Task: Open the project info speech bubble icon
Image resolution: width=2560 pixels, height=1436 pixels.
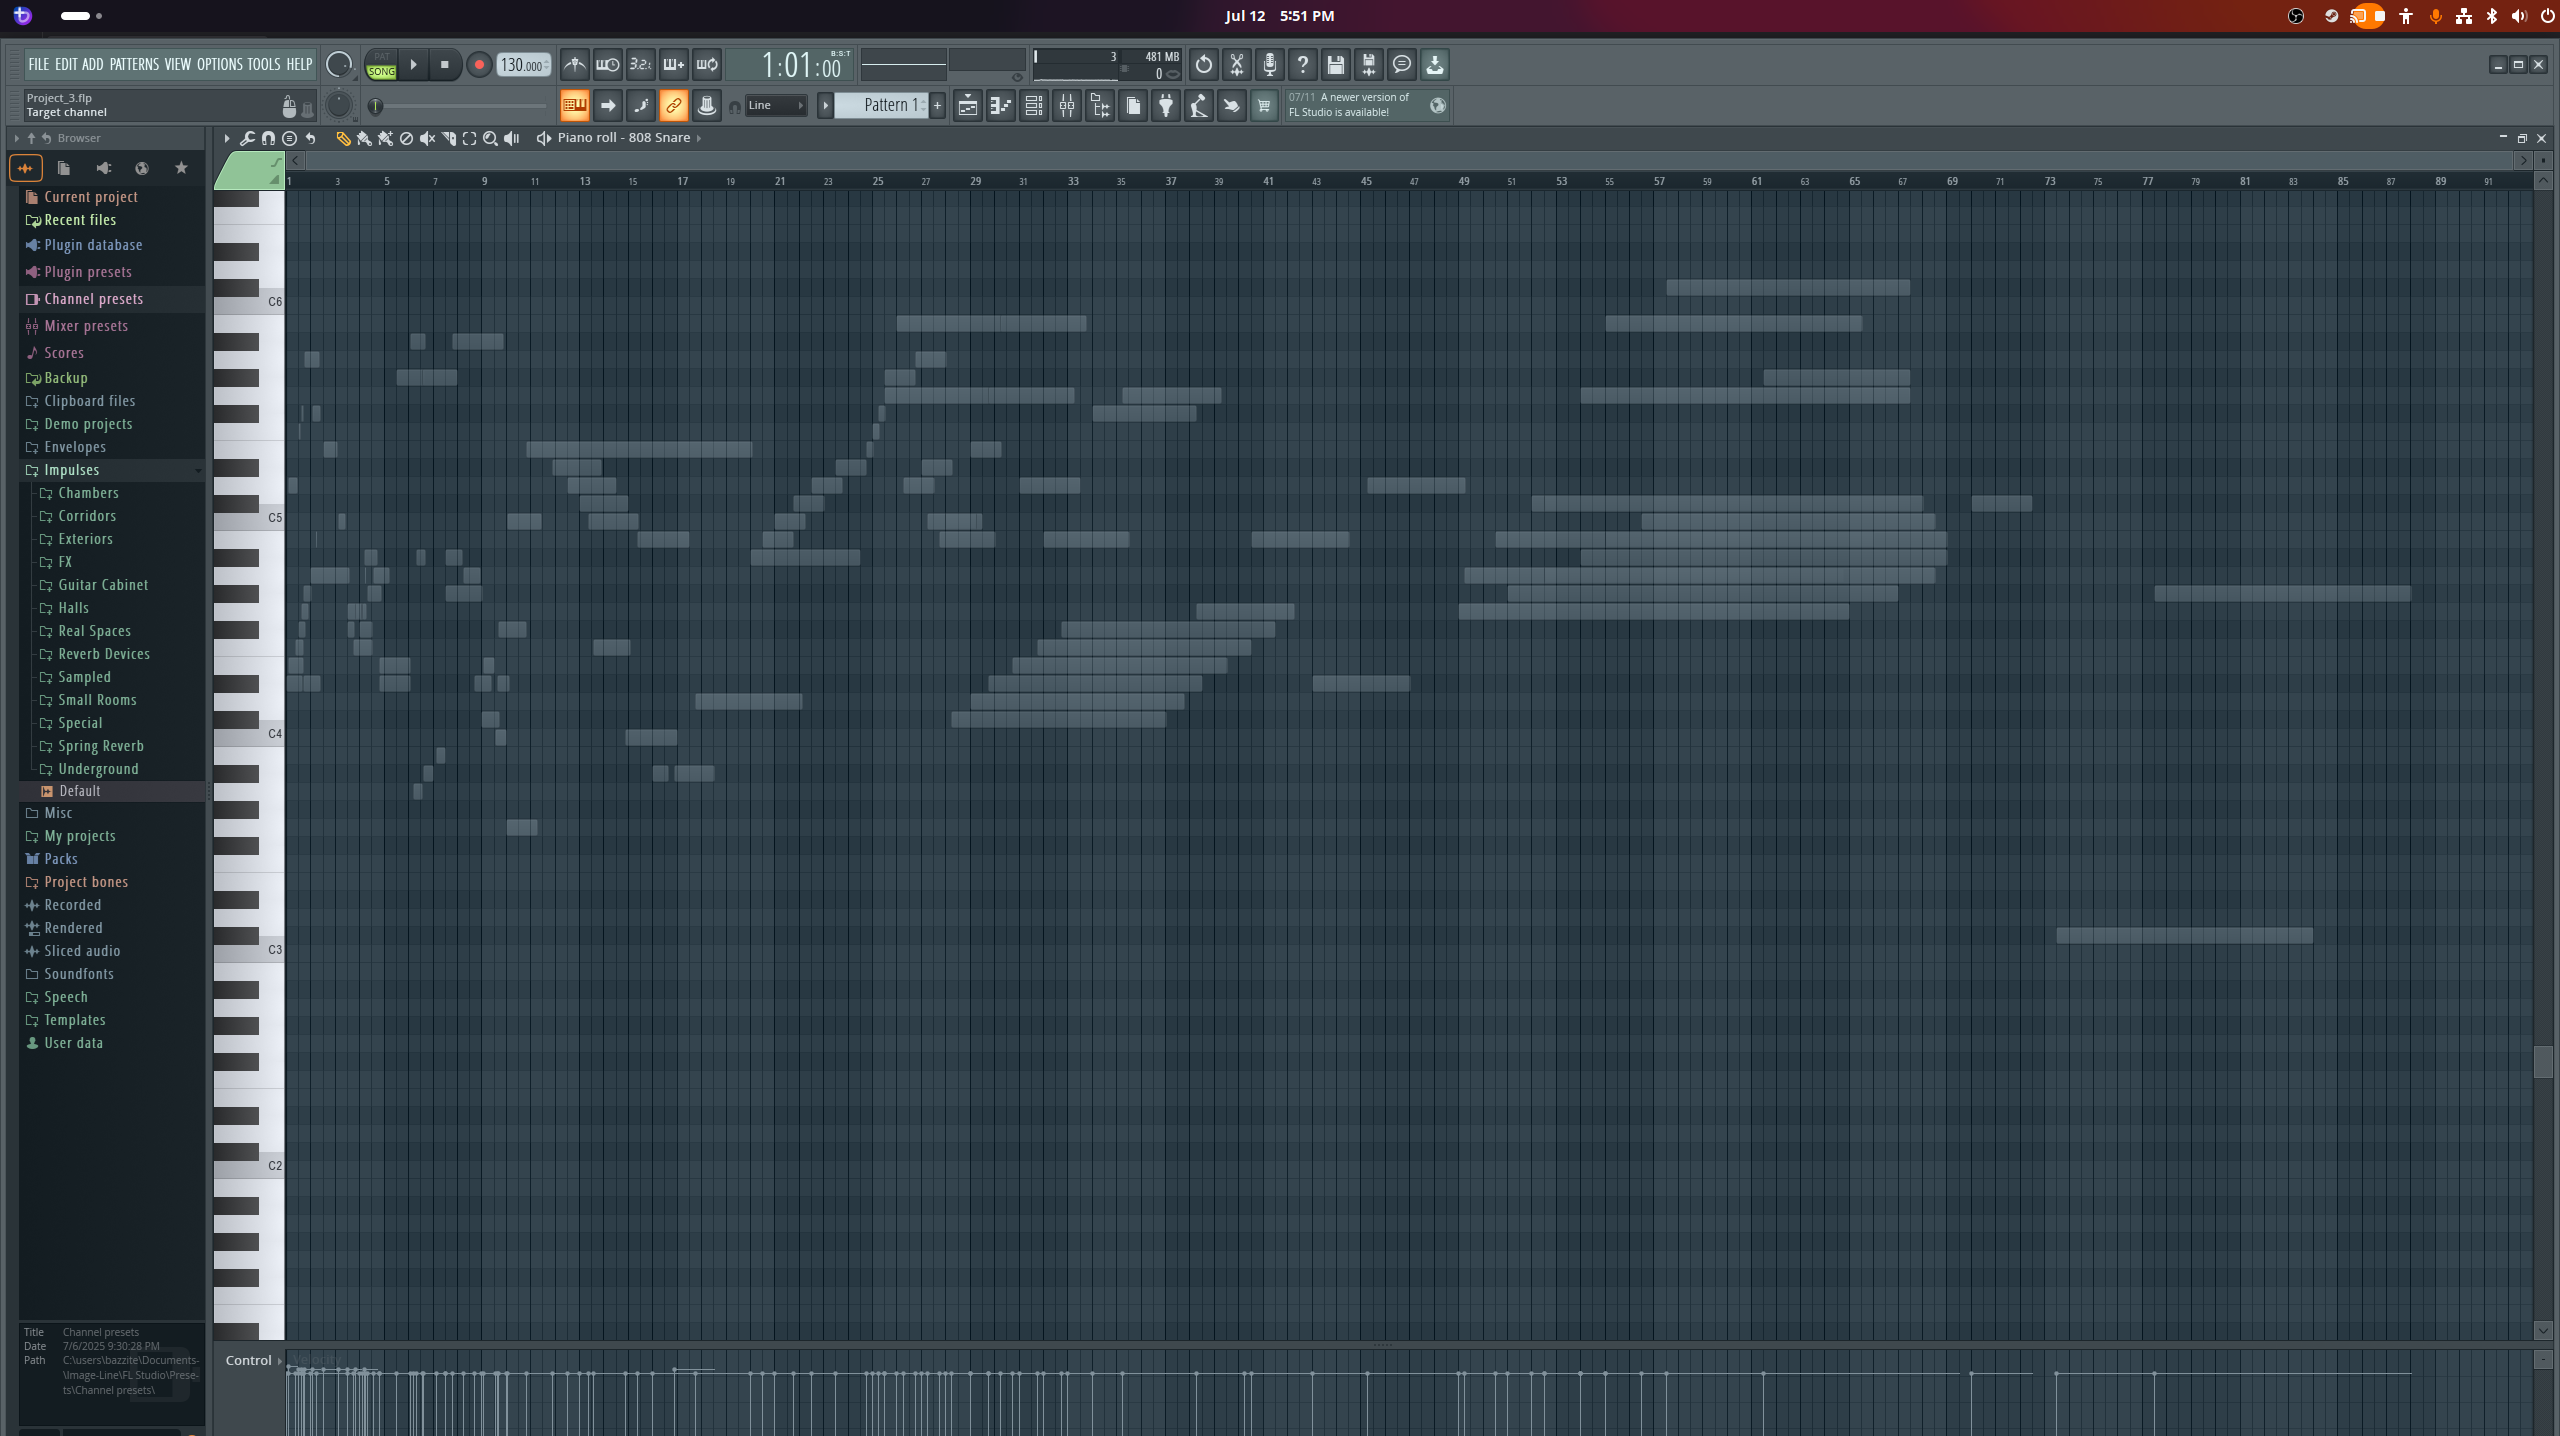Action: [1402, 65]
